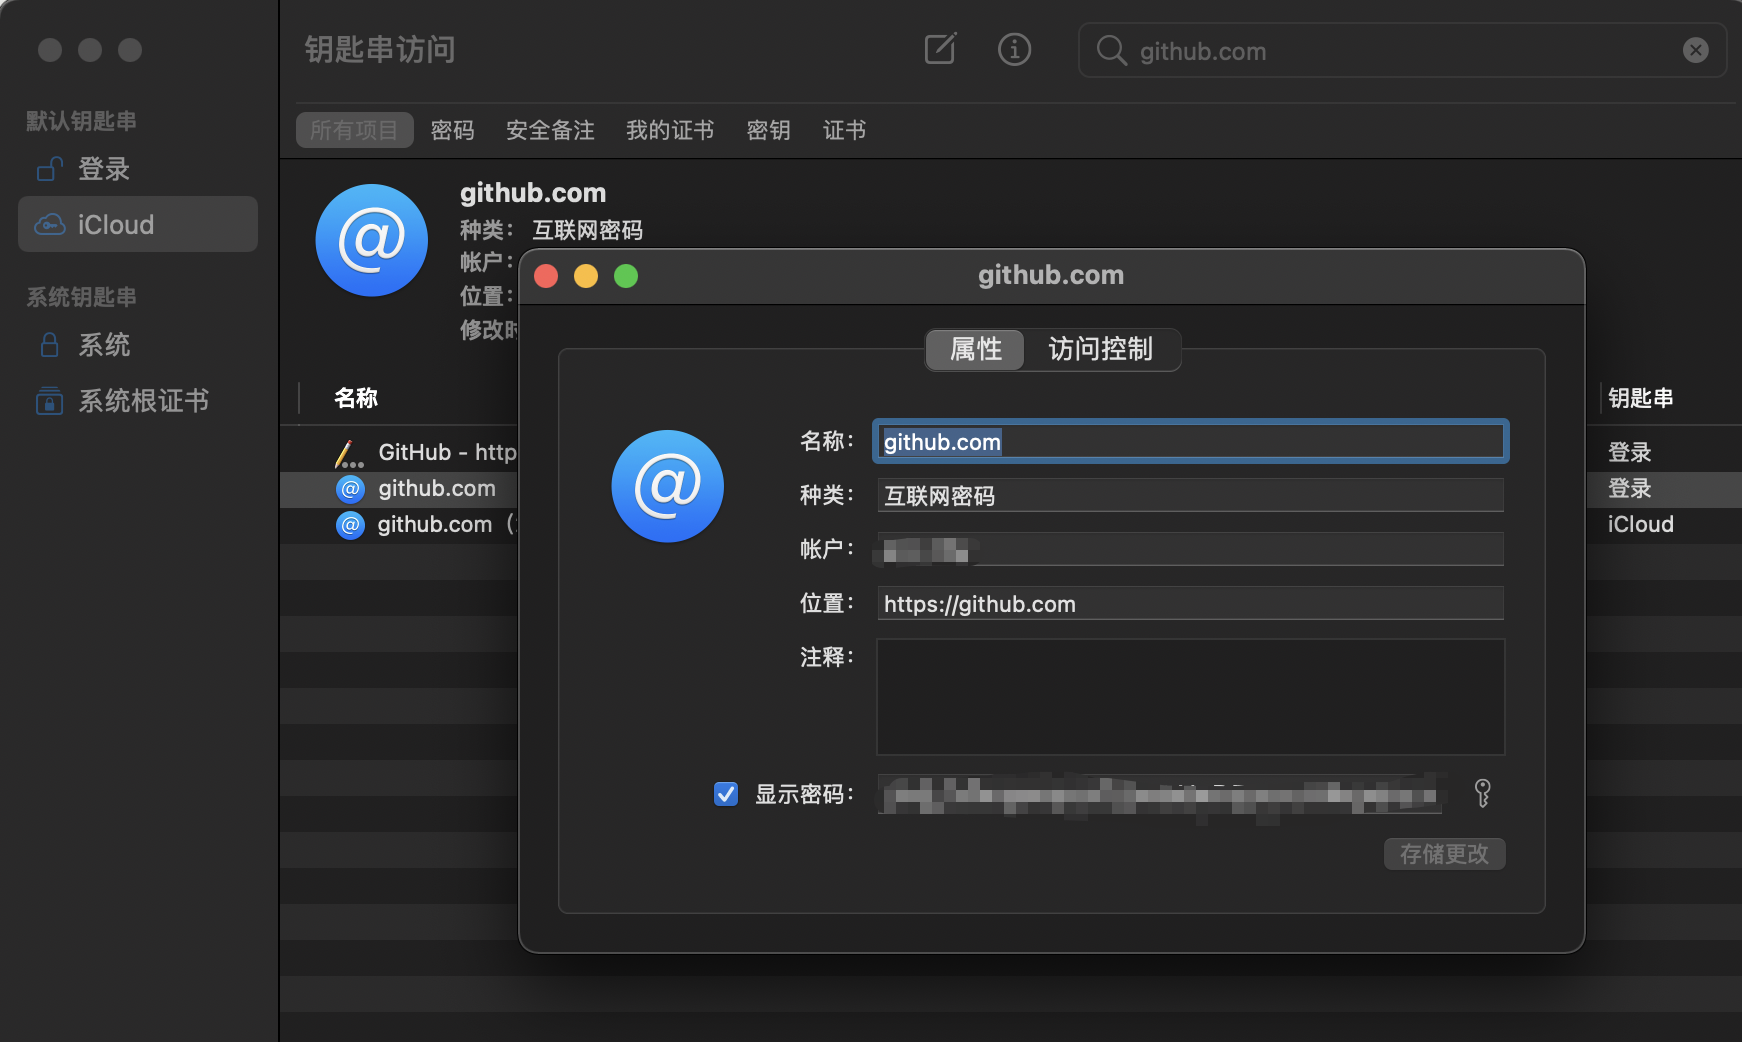Click the magnifier icon in the search field
1742x1042 pixels.
[x=1111, y=50]
